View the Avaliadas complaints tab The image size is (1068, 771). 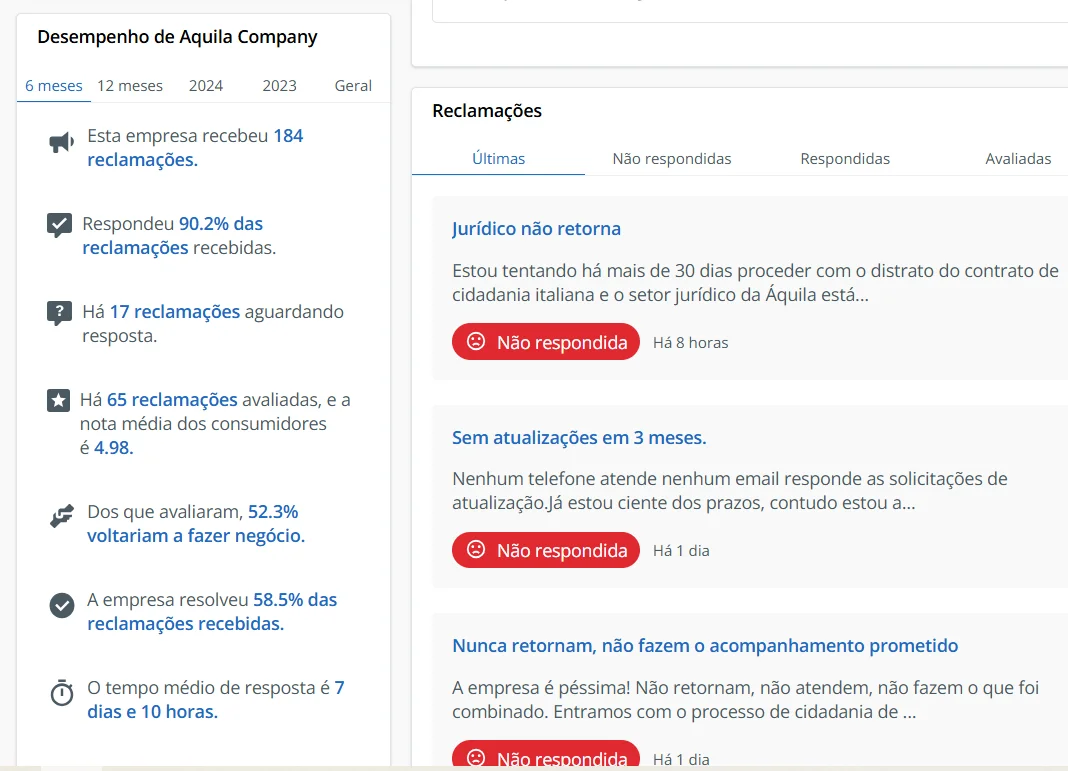(1018, 159)
